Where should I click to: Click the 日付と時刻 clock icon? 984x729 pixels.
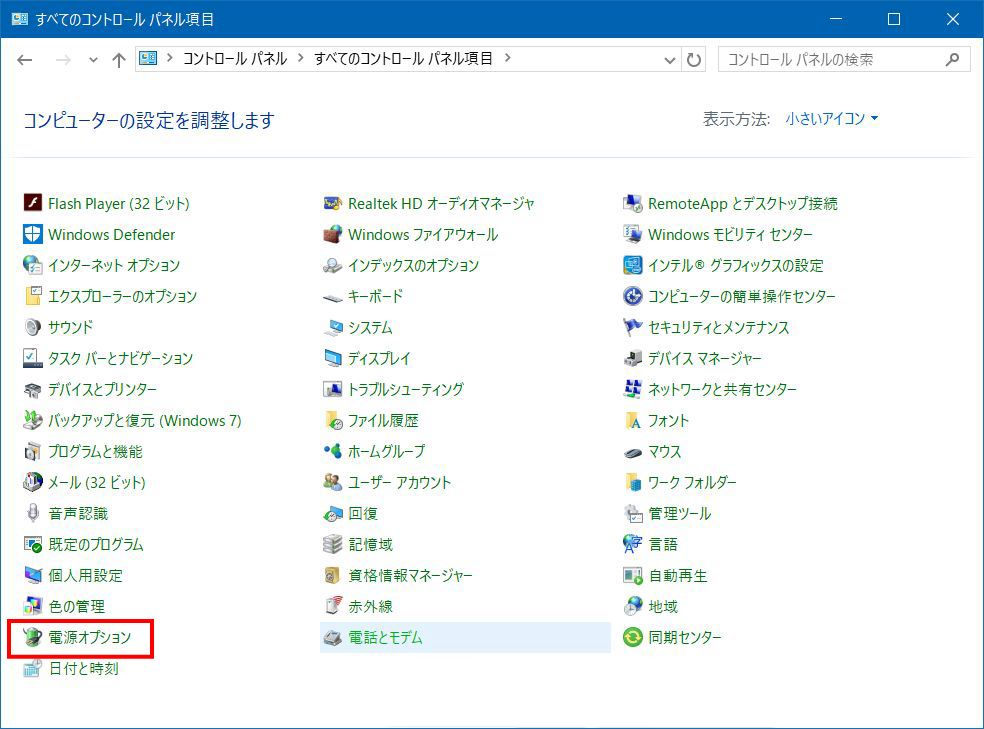click(33, 668)
